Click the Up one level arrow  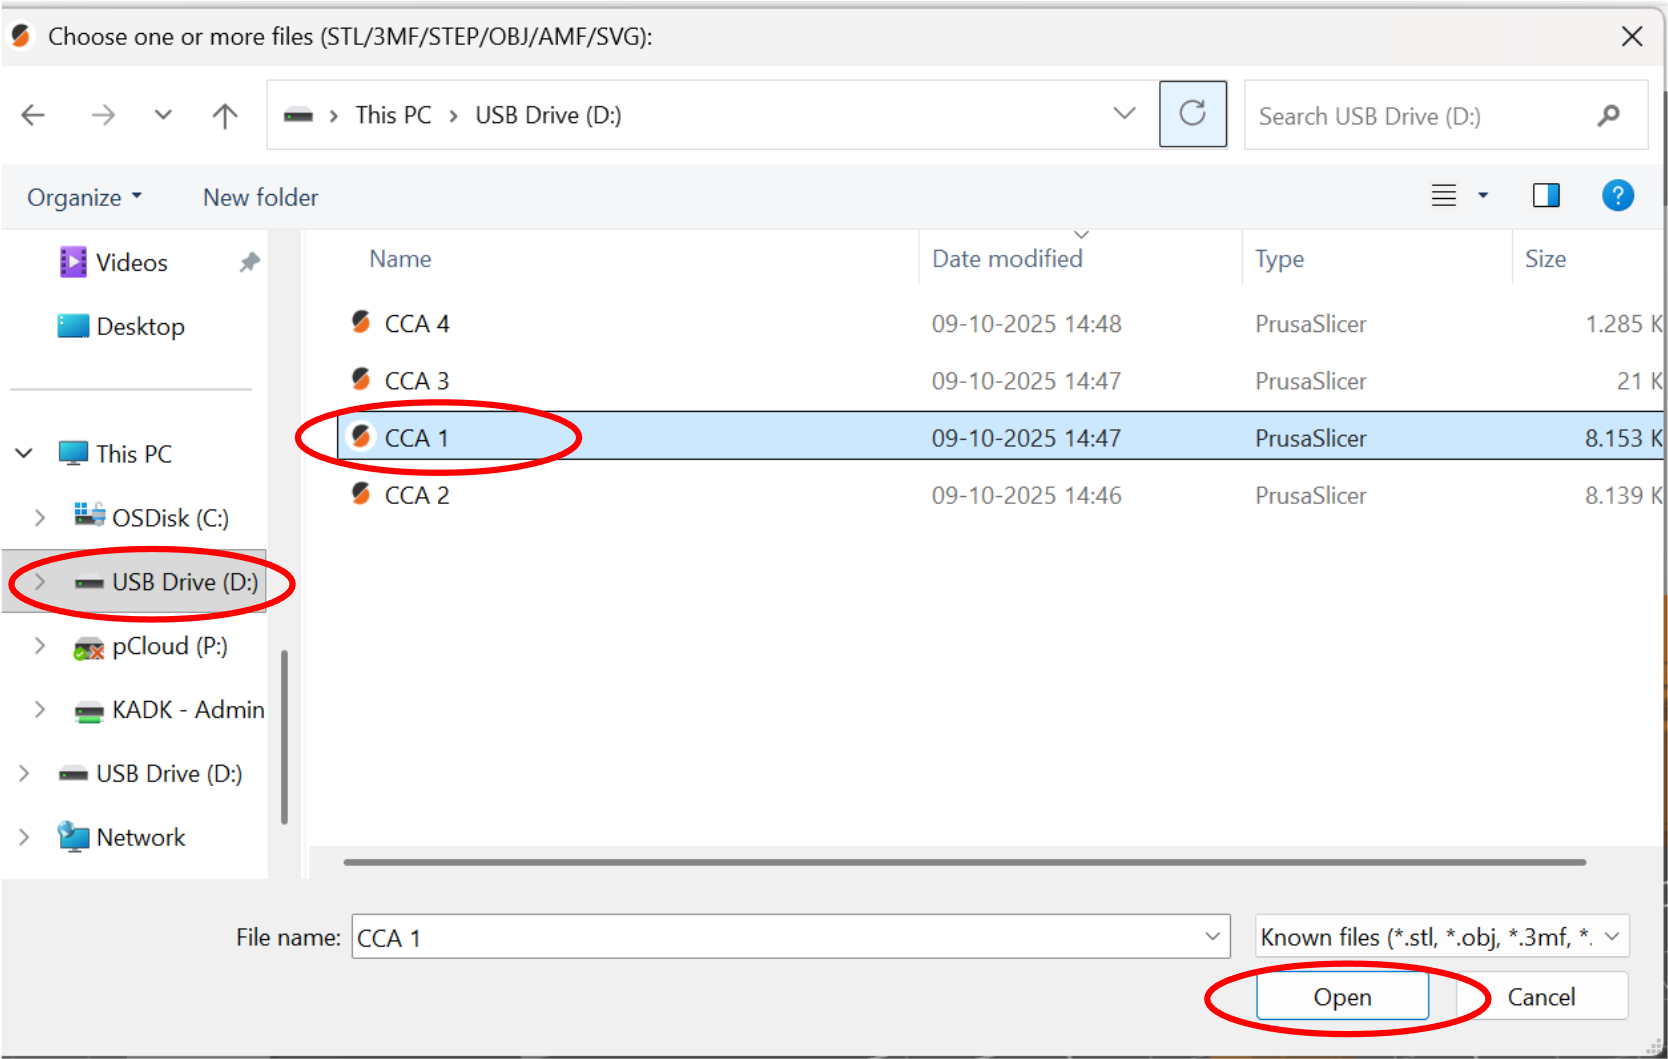(x=225, y=116)
